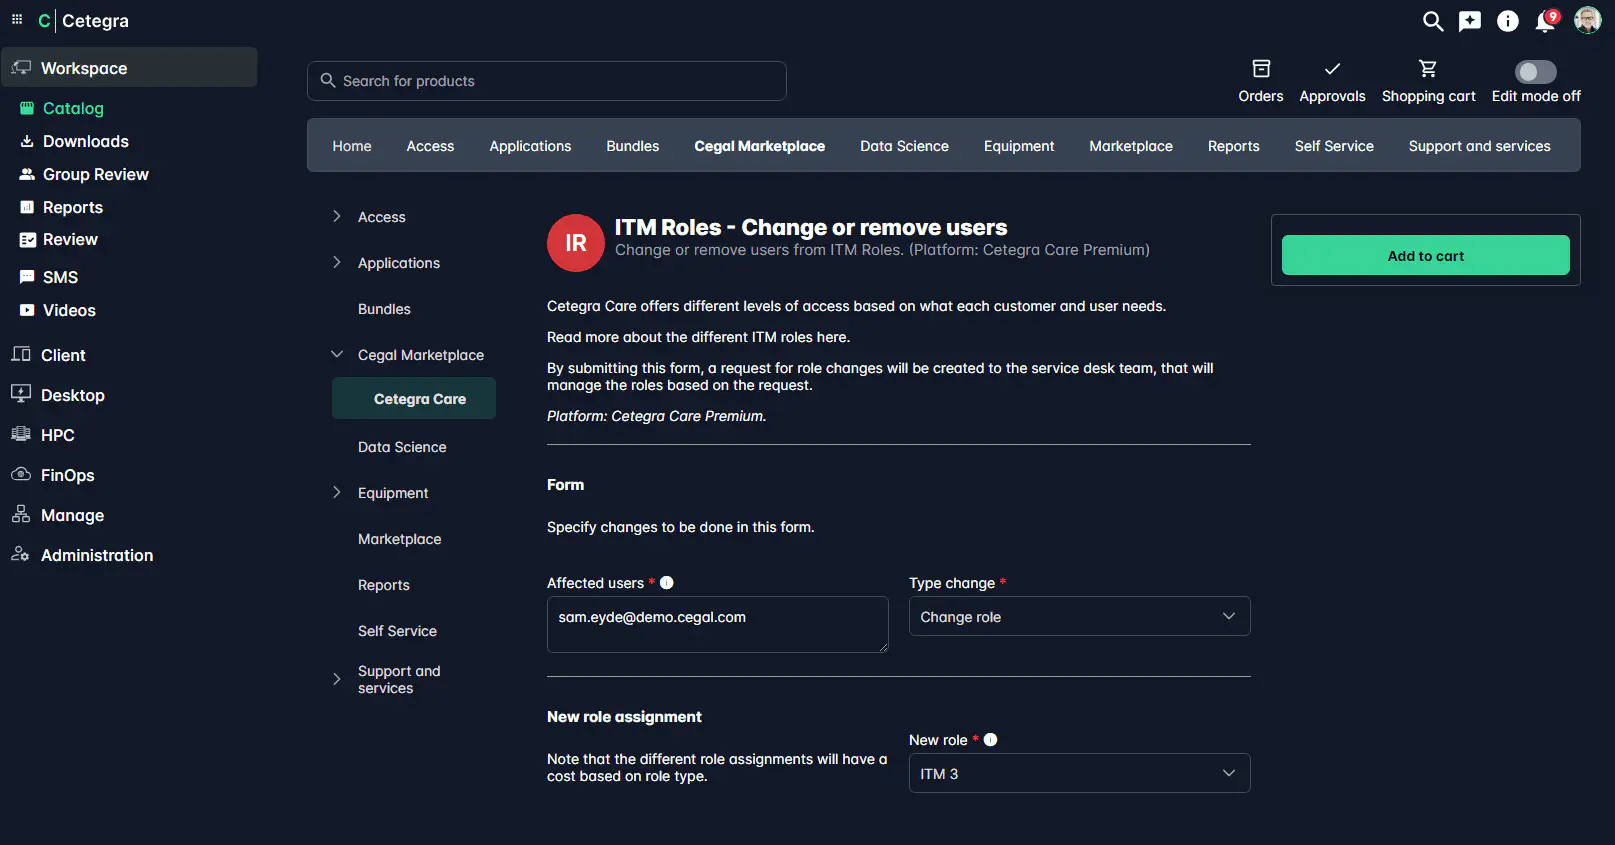The image size is (1615, 845).
Task: Collapse the Cegal Marketplace tree section
Action: point(337,355)
